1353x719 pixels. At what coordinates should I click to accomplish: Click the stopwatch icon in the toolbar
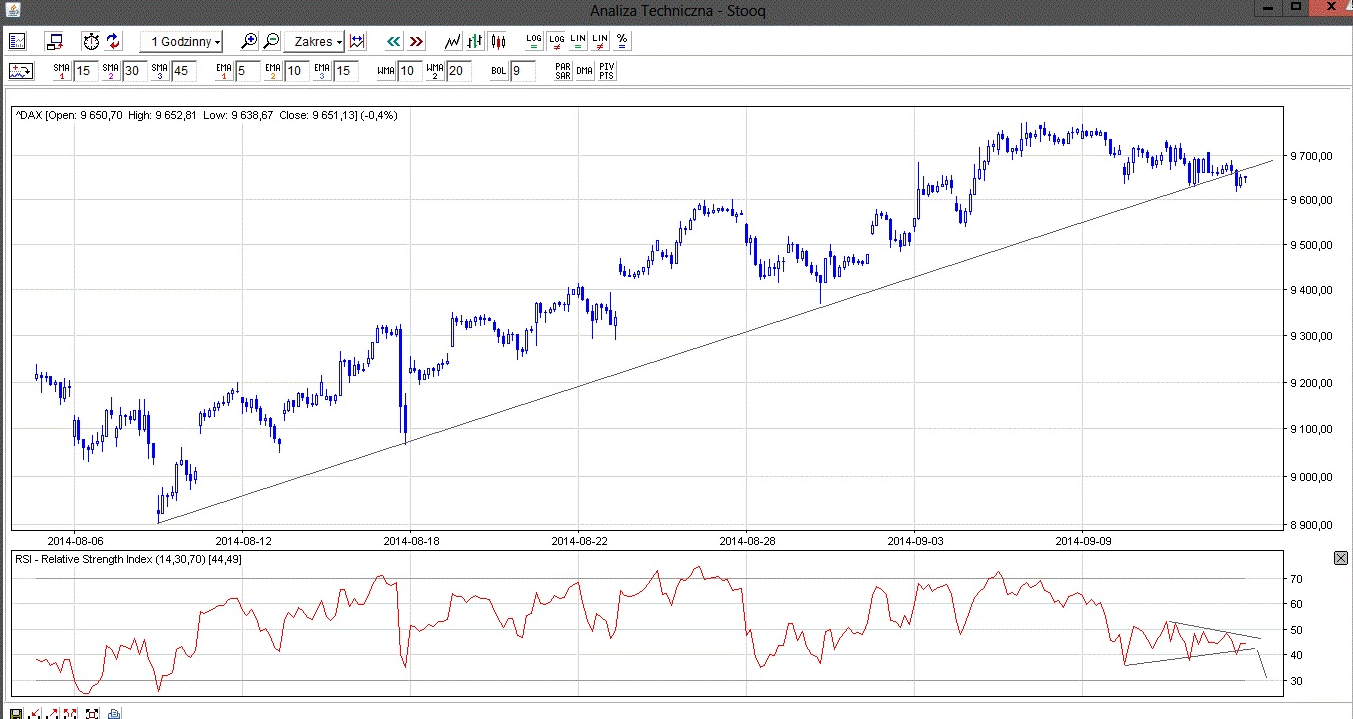(91, 41)
